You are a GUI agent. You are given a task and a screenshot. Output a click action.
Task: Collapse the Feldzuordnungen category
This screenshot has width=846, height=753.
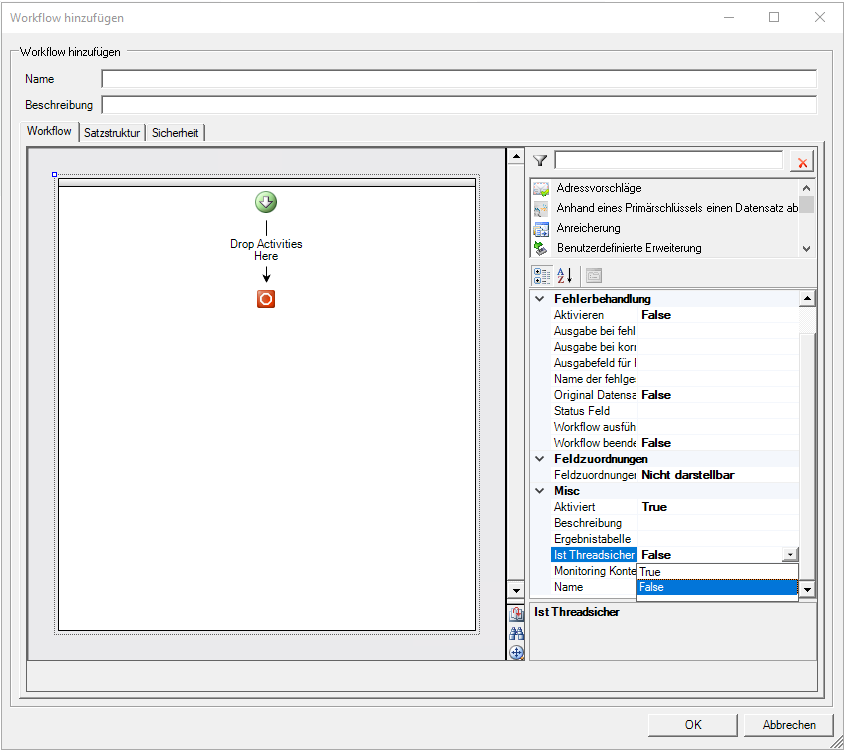(x=540, y=458)
